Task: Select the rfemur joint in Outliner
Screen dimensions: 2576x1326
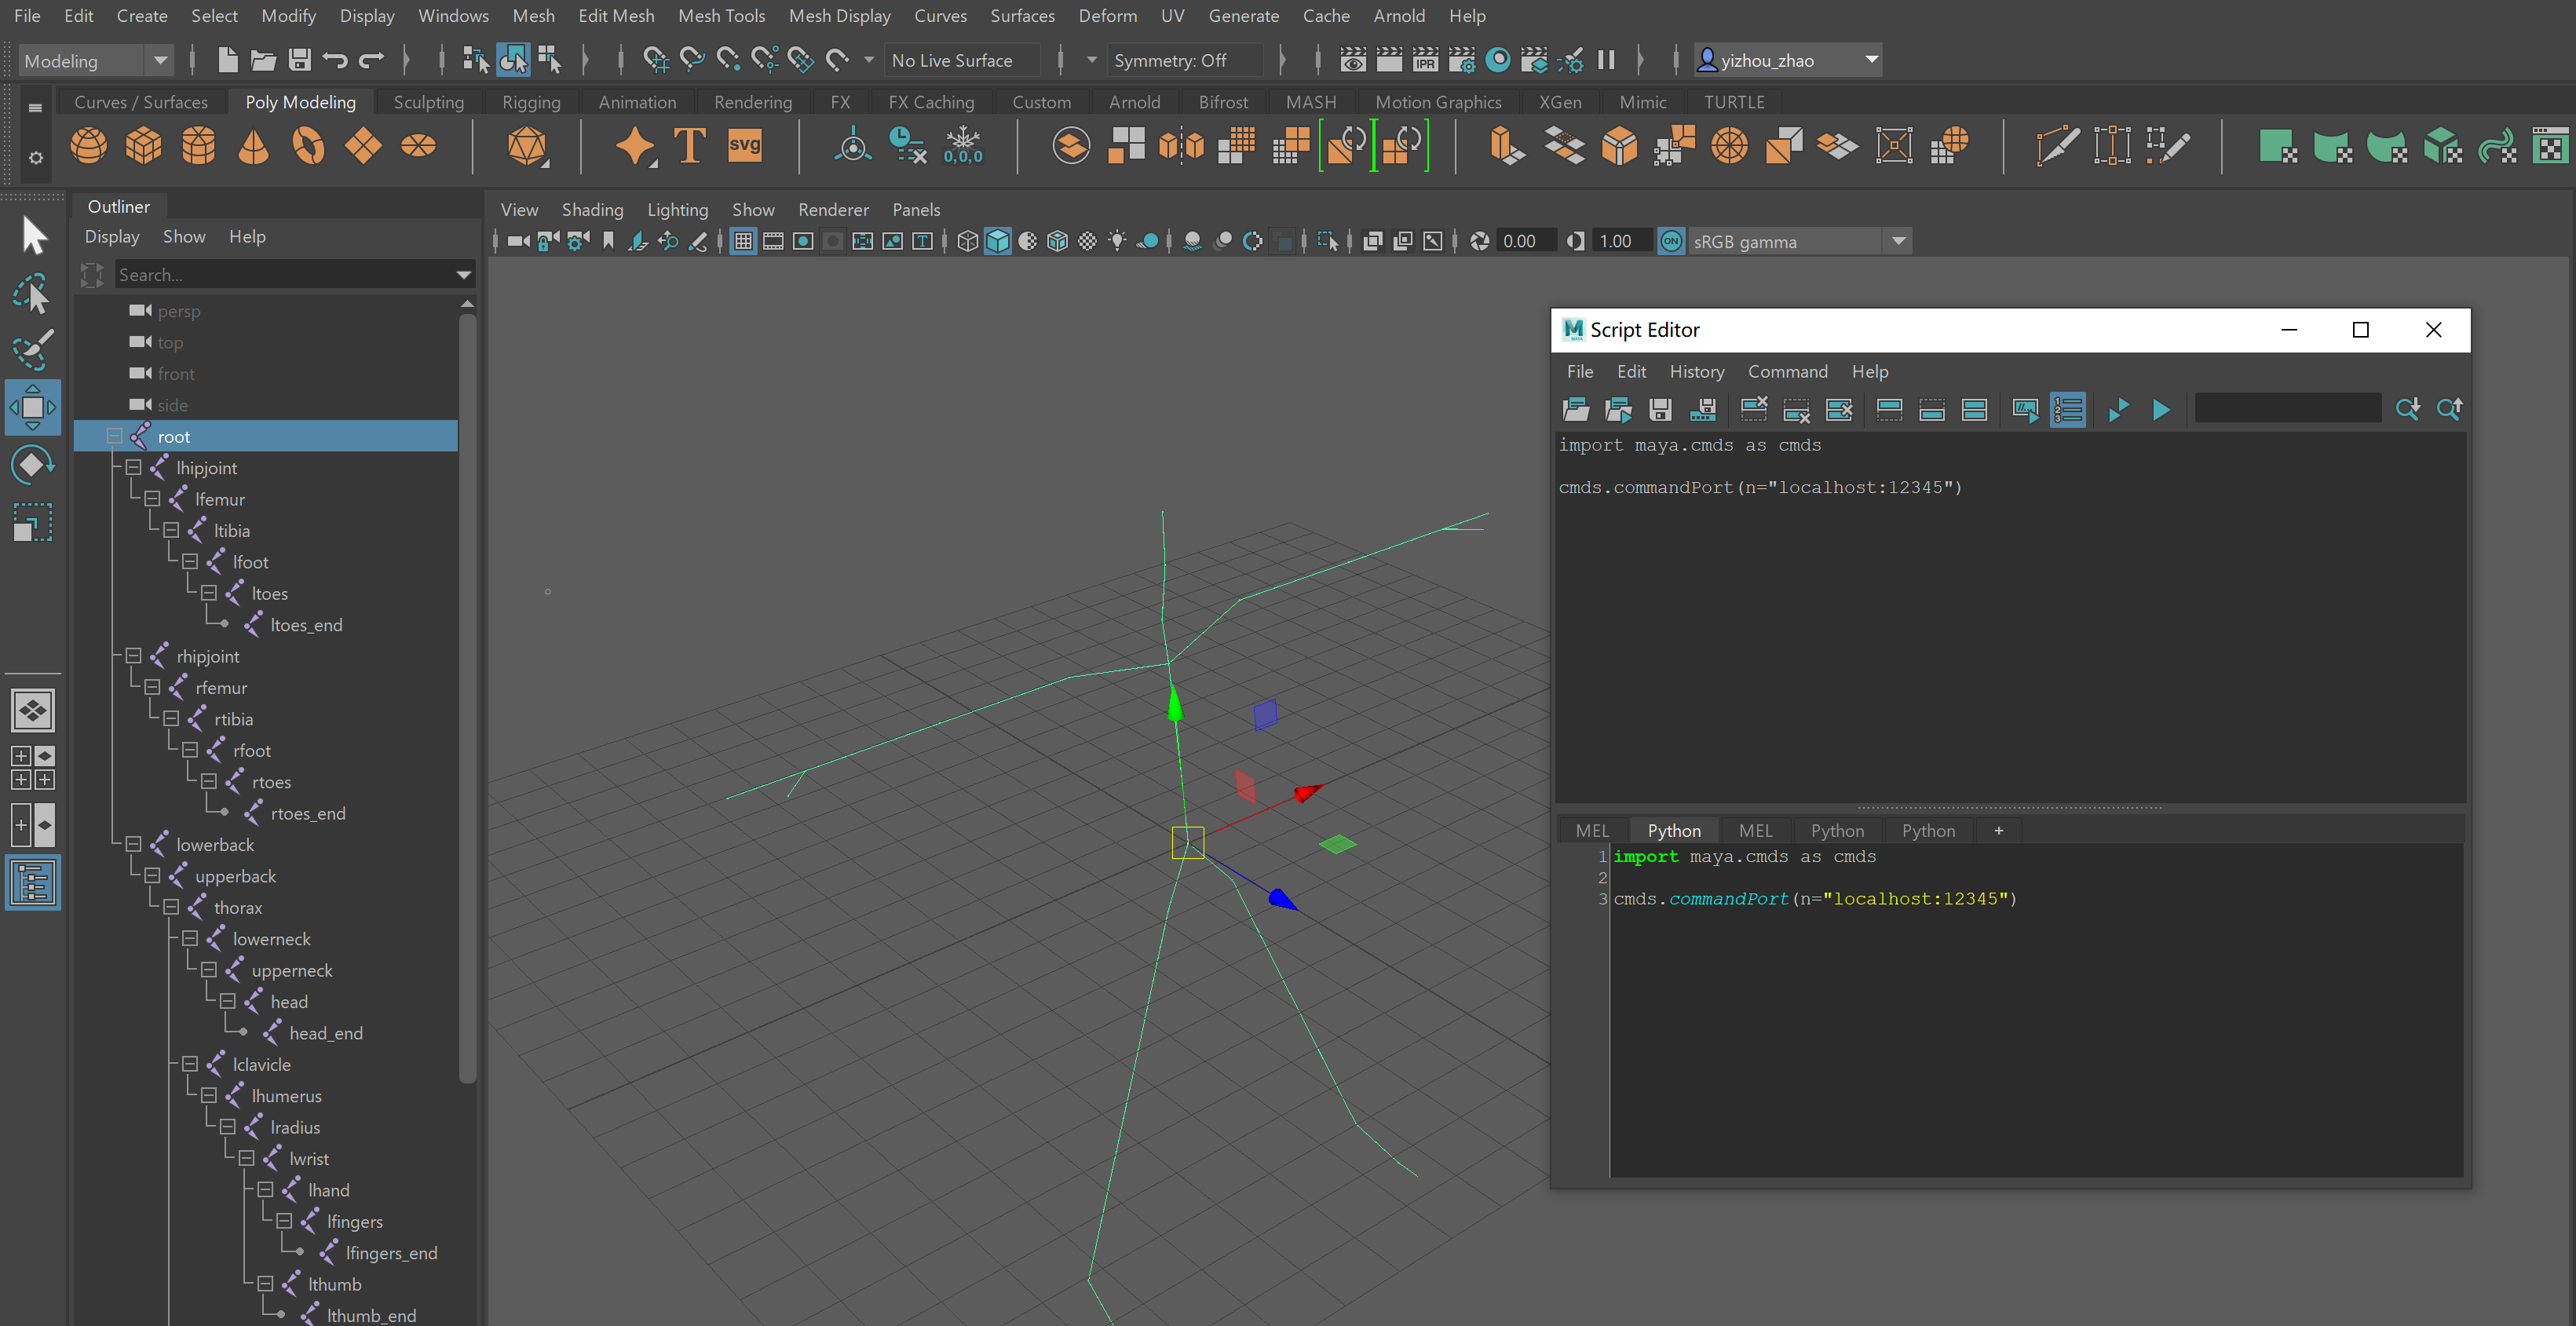Action: (221, 687)
